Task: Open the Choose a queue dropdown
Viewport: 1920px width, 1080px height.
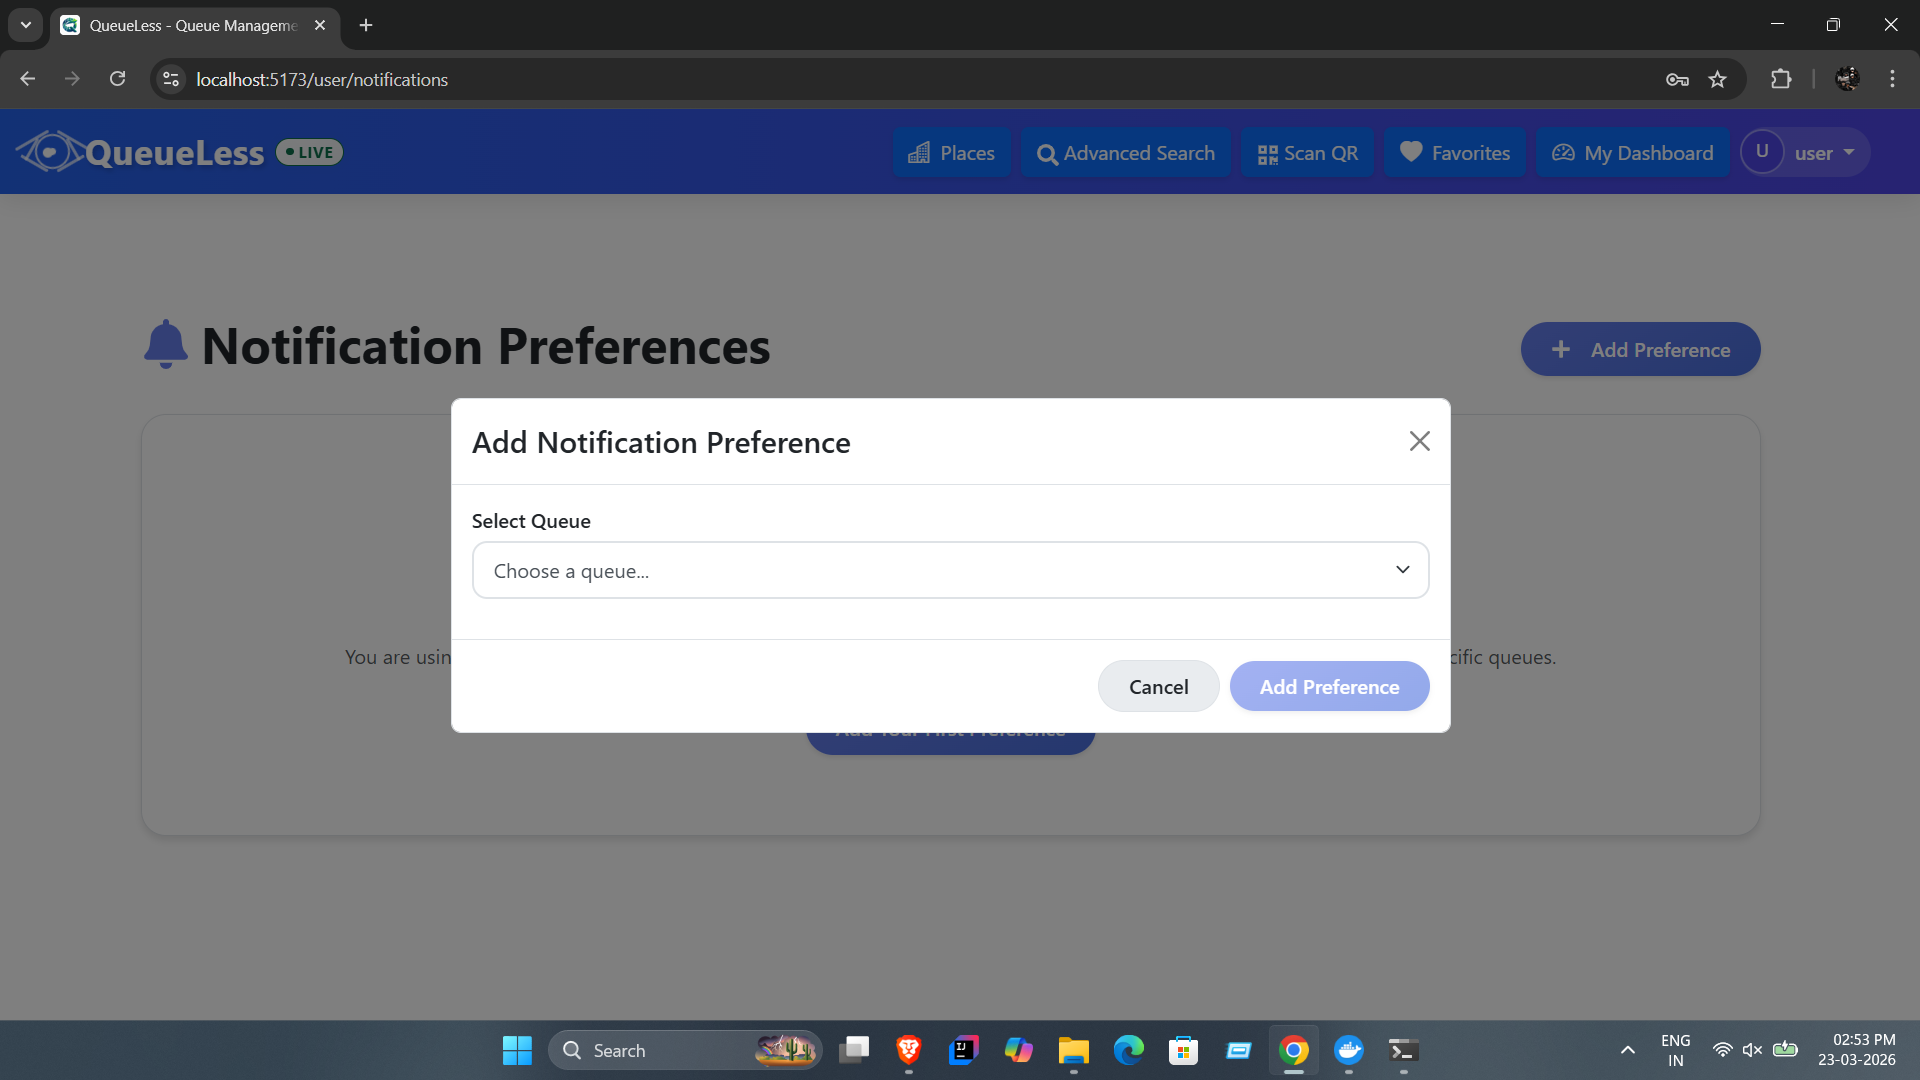Action: [950, 570]
